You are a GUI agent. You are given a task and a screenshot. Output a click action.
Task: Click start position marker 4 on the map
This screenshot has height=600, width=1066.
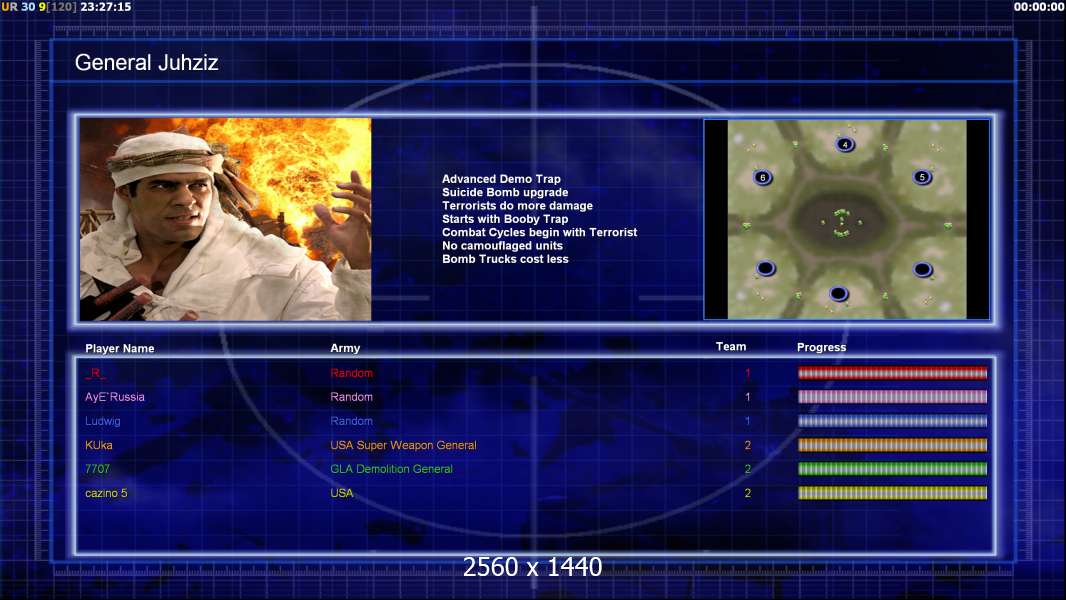(x=845, y=144)
